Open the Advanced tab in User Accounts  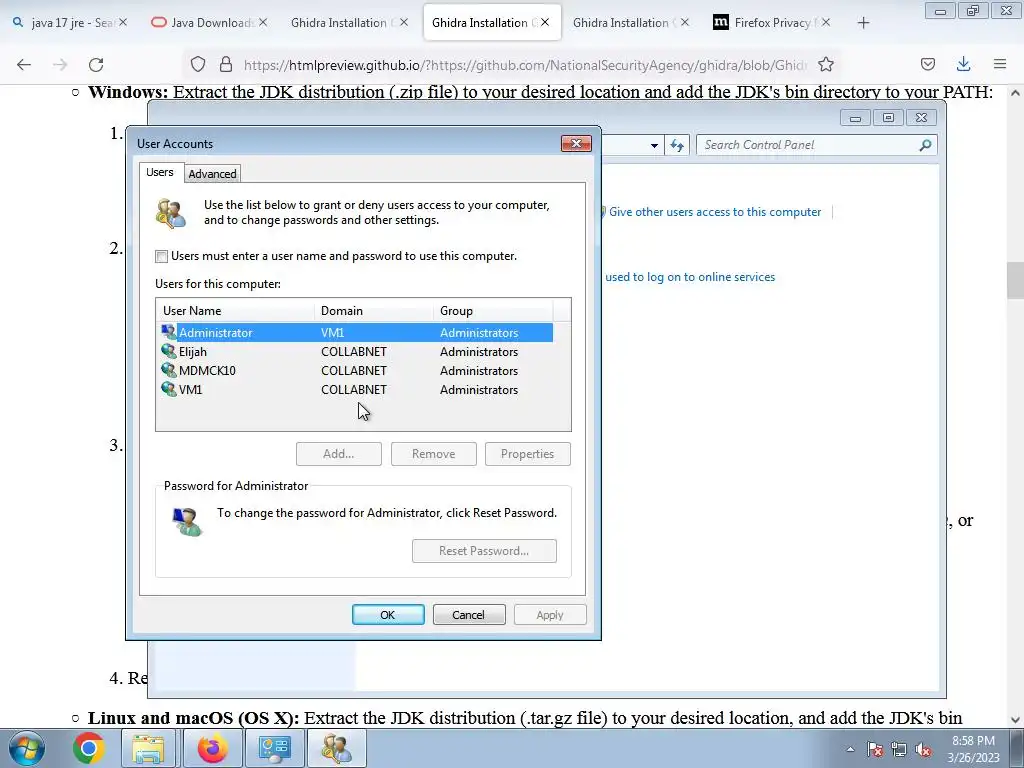[x=212, y=174]
